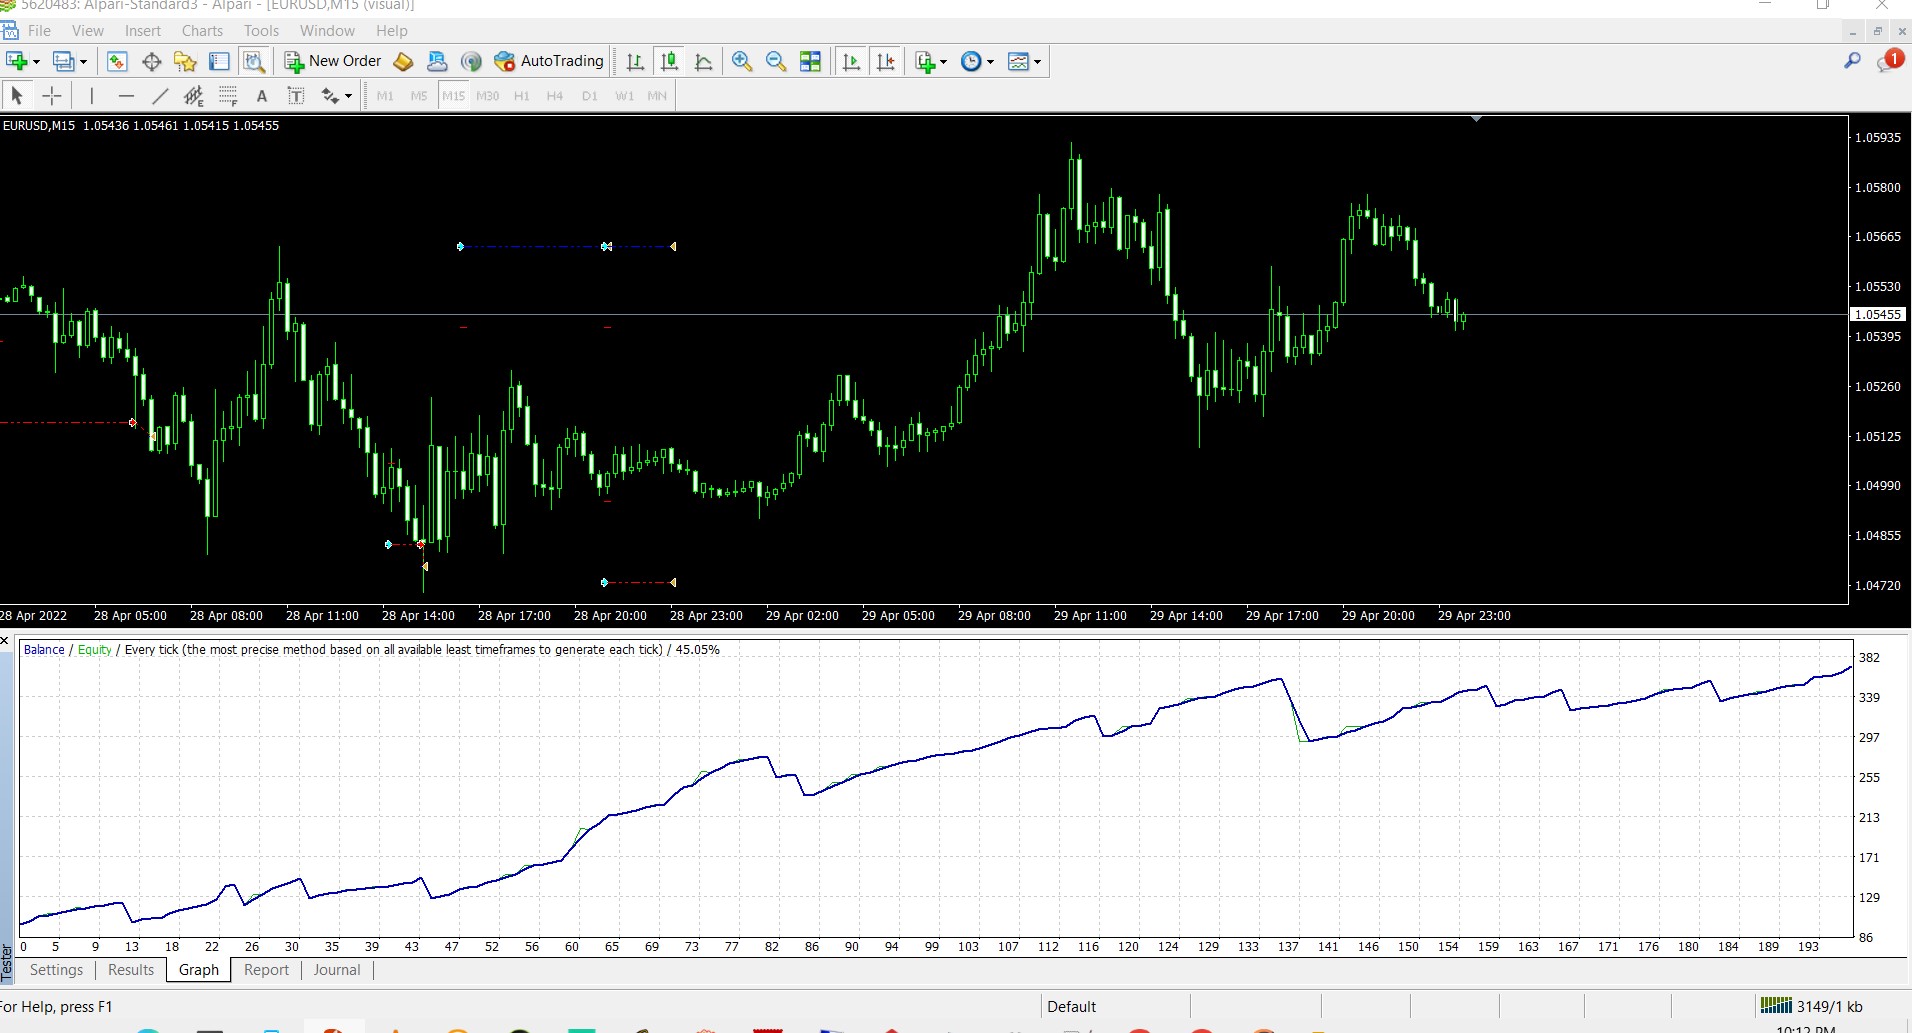
Task: Click the Templates icon
Action: pos(1018,62)
